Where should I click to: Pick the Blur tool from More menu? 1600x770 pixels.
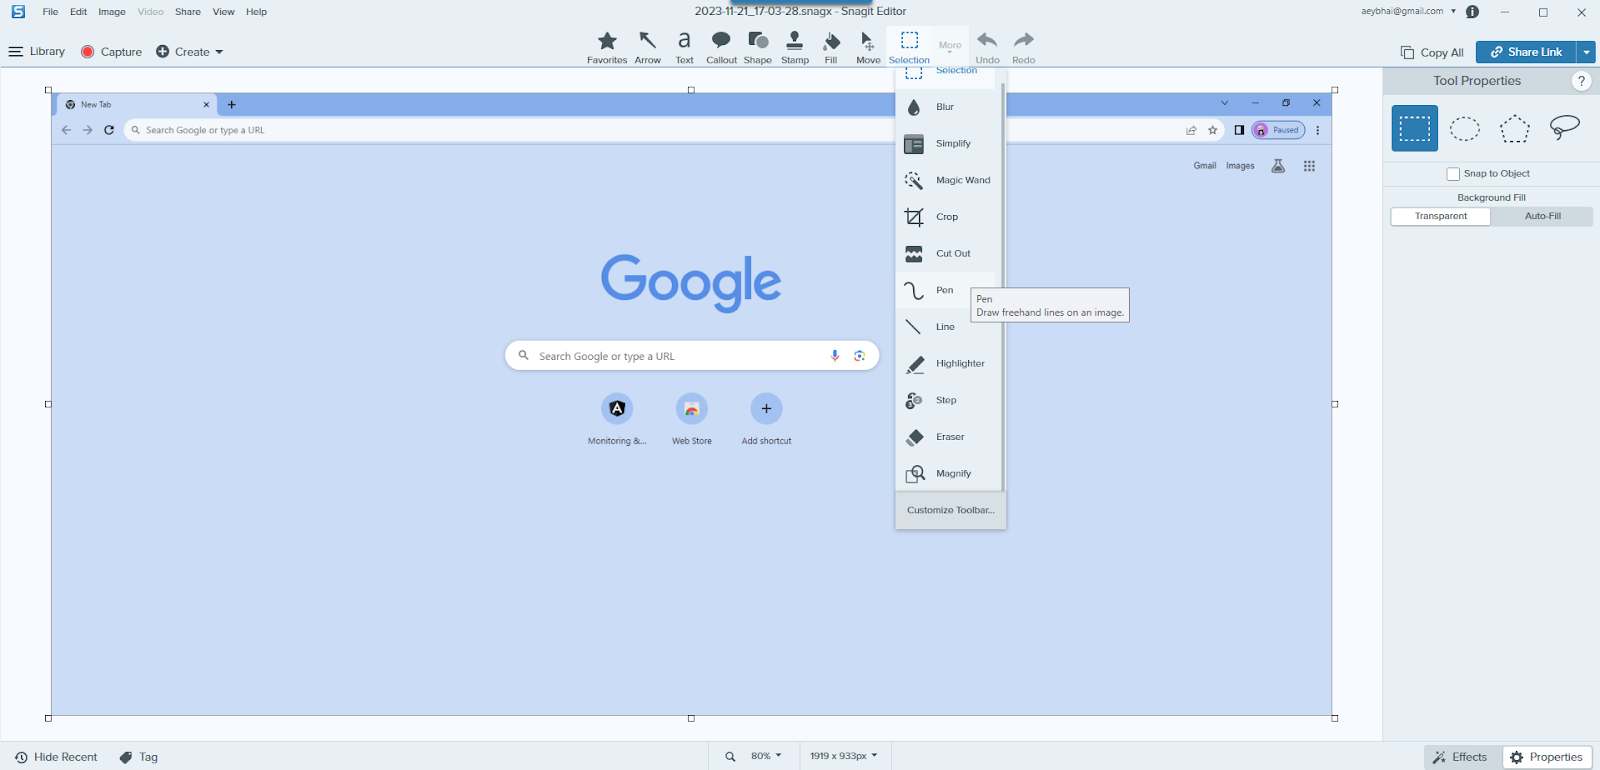[x=945, y=107]
